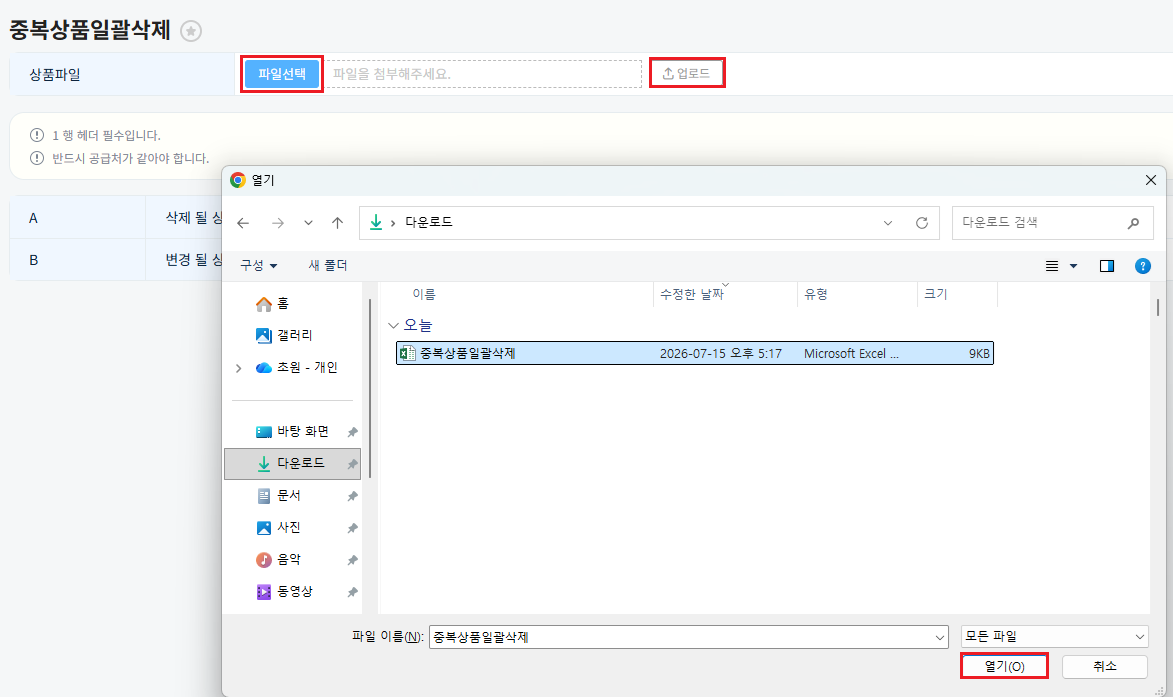The height and width of the screenshot is (697, 1173).
Task: Click the 파일 이름 text field
Action: (681, 637)
